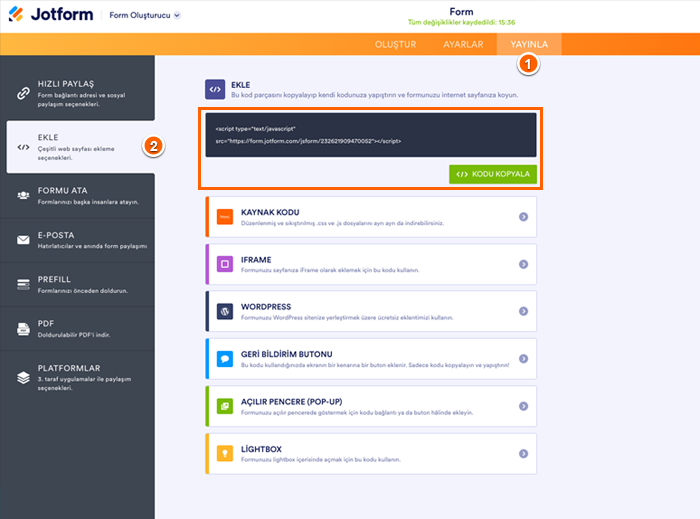Click the Jotform logo

tap(51, 14)
